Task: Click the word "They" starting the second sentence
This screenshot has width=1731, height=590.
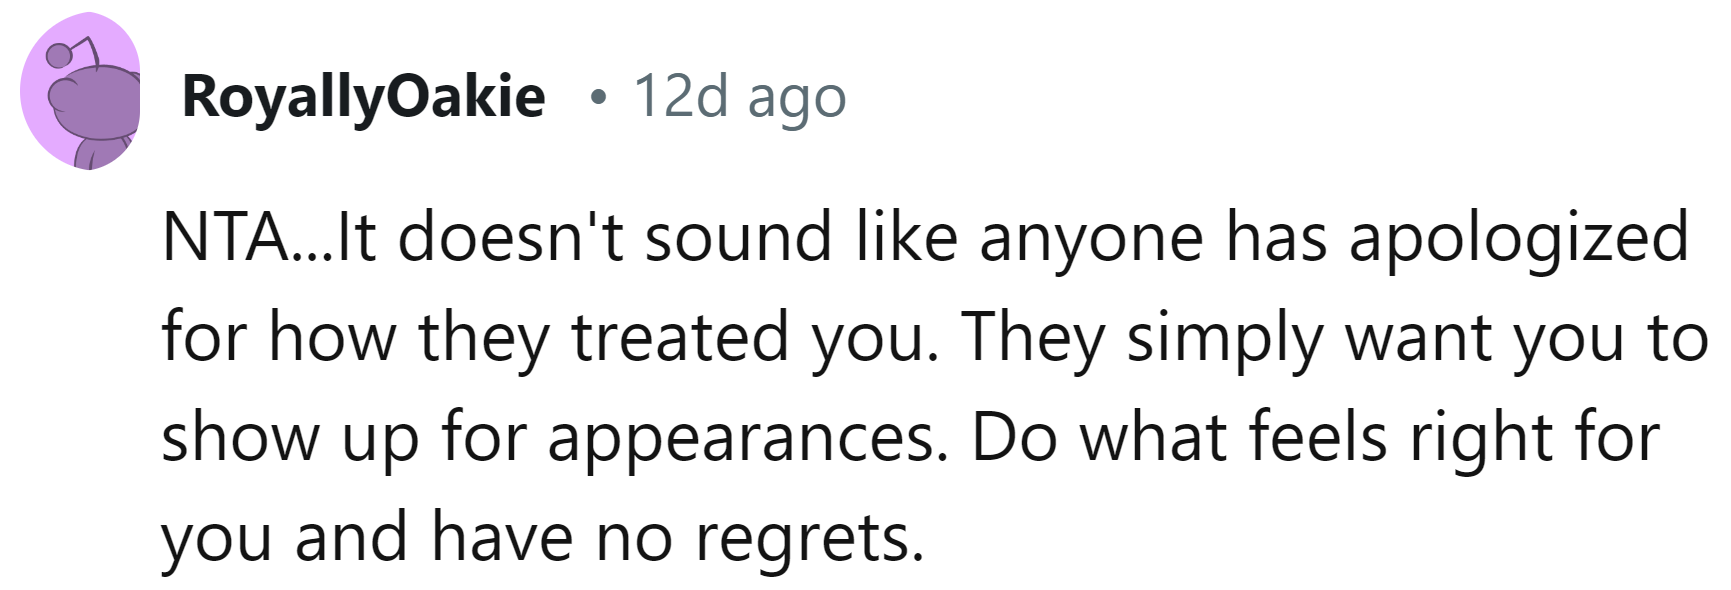Action: pyautogui.click(x=1035, y=338)
